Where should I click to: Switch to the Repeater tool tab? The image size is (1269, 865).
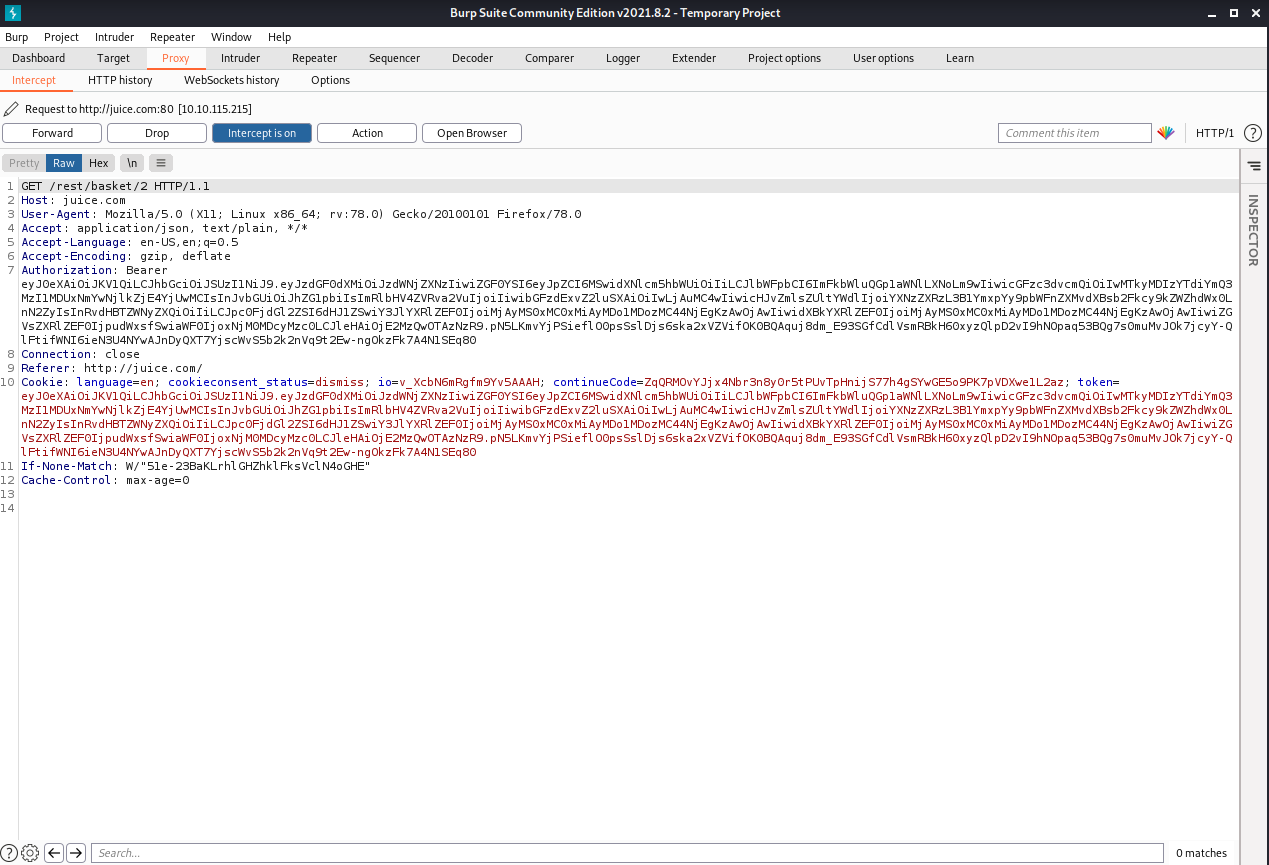tap(315, 58)
